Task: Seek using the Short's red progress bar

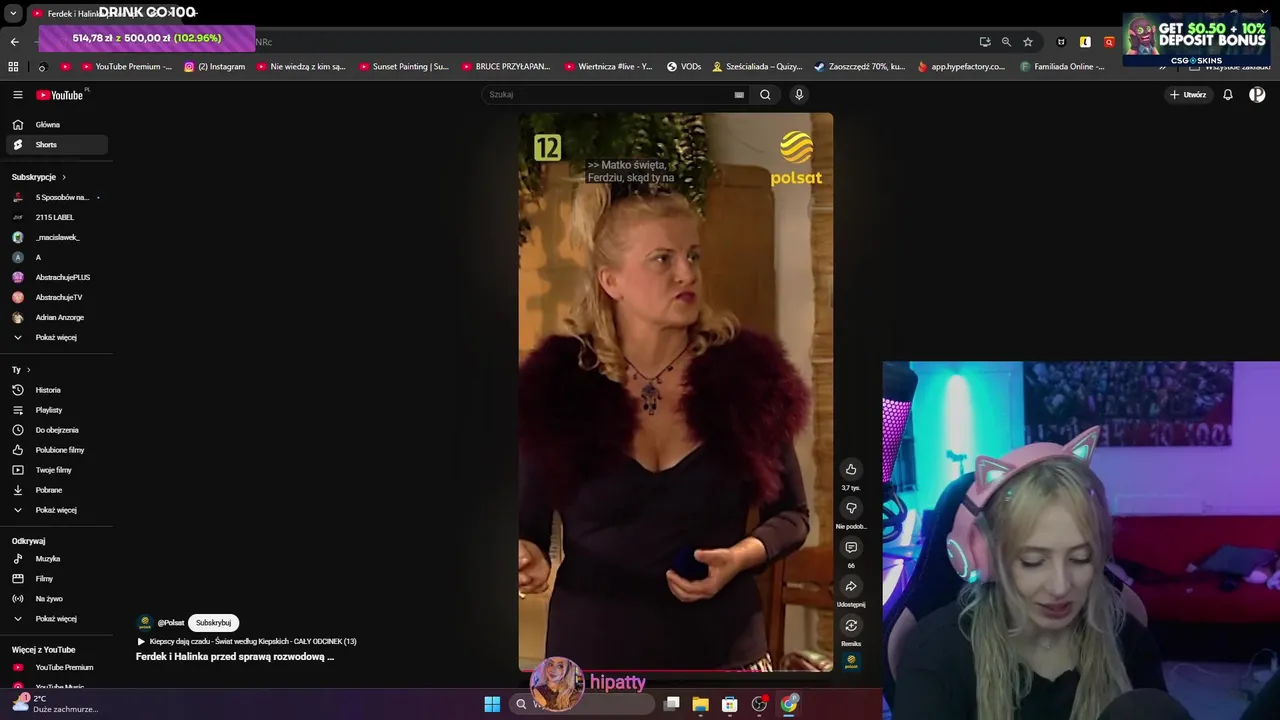Action: coord(675,670)
